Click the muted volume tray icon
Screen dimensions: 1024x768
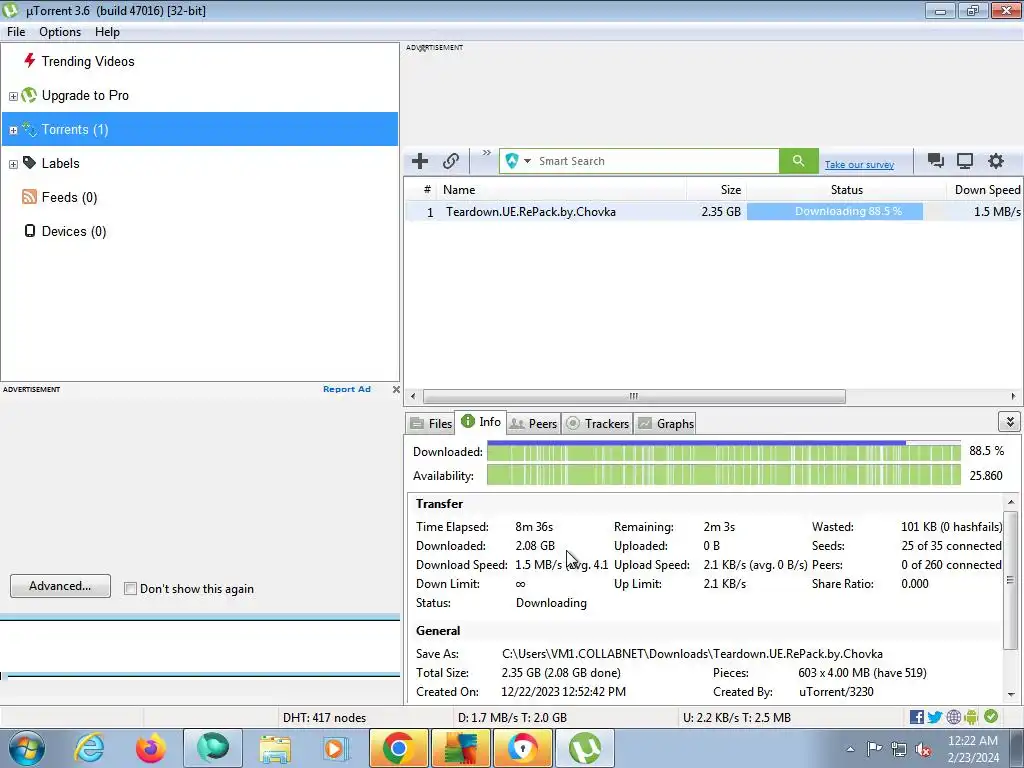(x=923, y=749)
